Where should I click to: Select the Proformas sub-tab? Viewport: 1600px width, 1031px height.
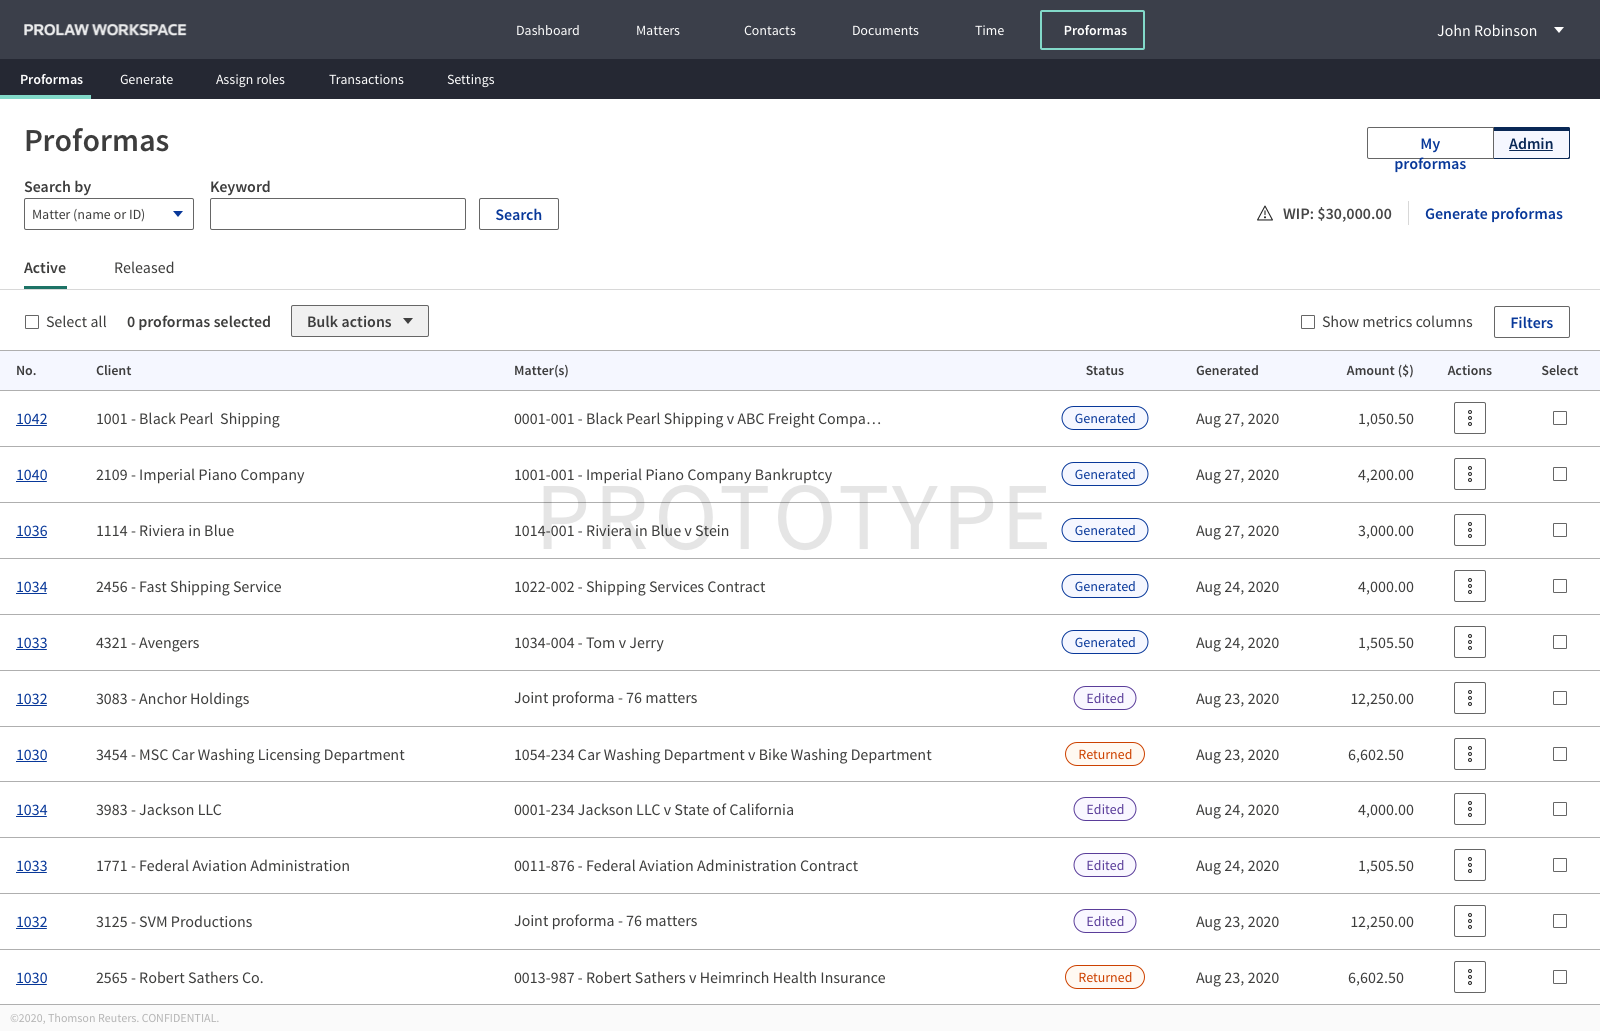tap(51, 79)
